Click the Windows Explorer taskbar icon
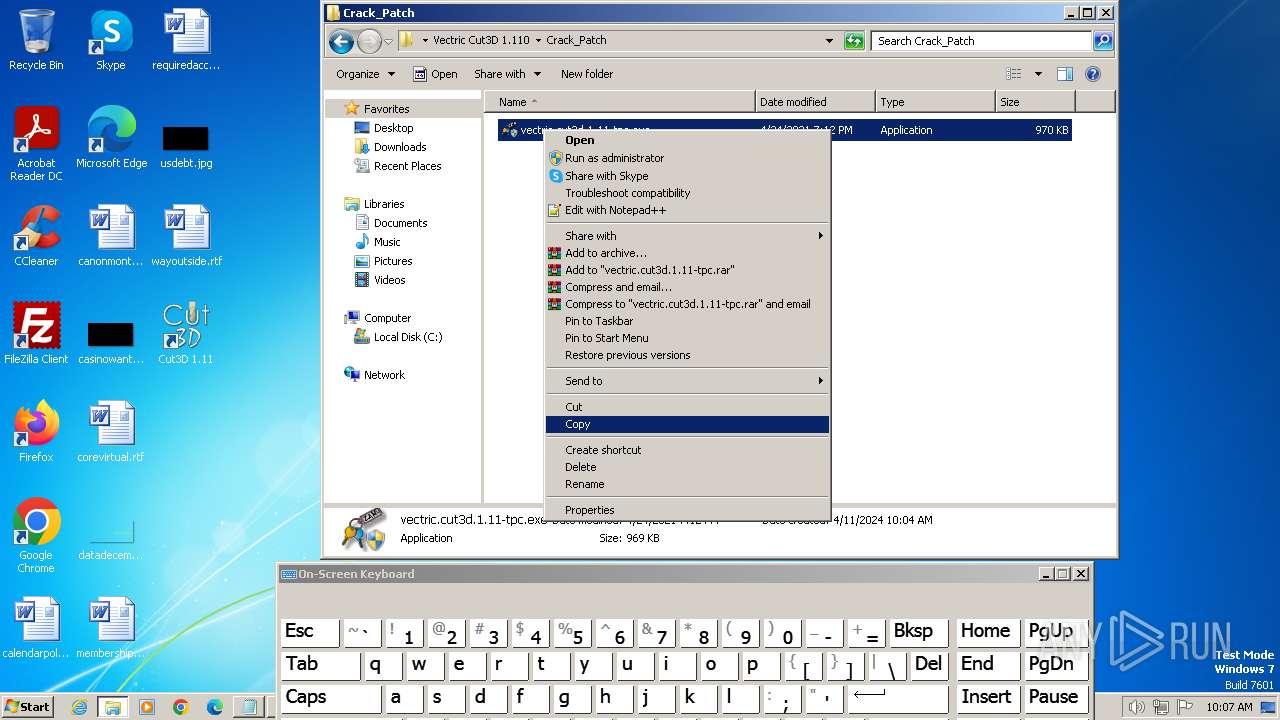 pos(112,707)
